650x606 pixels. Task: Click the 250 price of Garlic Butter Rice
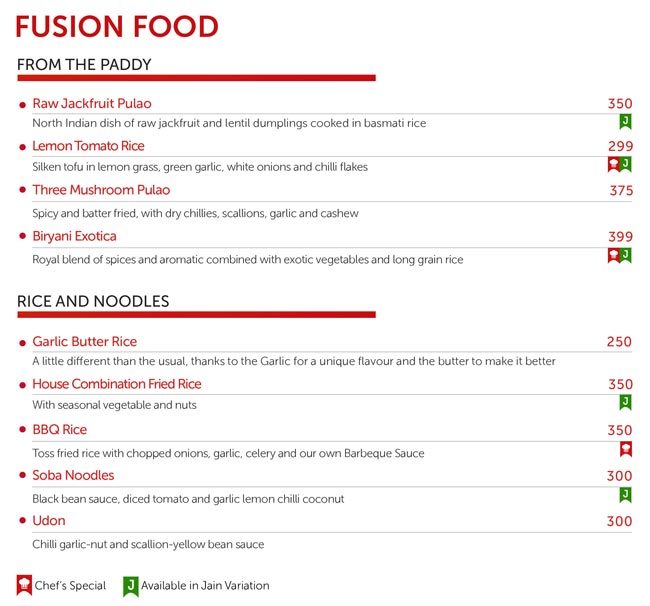tap(619, 342)
